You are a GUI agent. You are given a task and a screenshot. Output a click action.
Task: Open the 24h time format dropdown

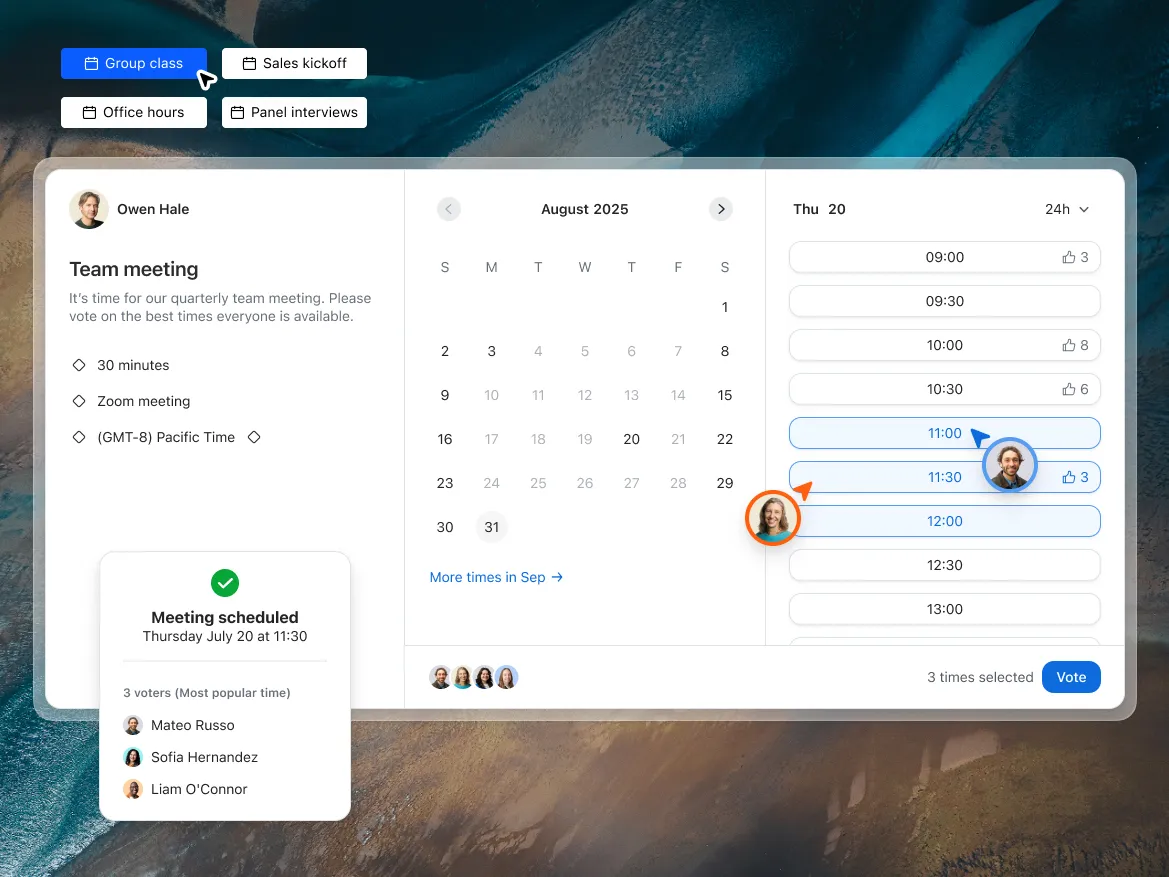[1067, 210]
